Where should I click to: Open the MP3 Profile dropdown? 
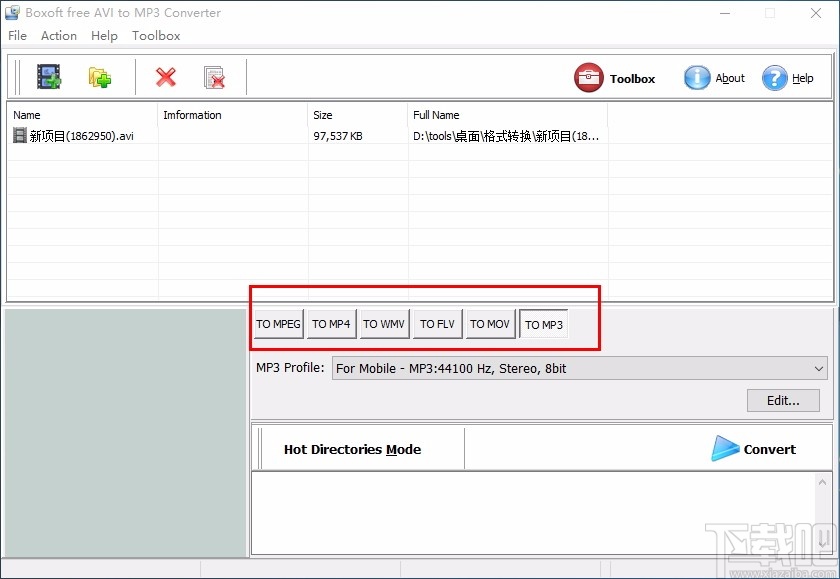click(816, 368)
